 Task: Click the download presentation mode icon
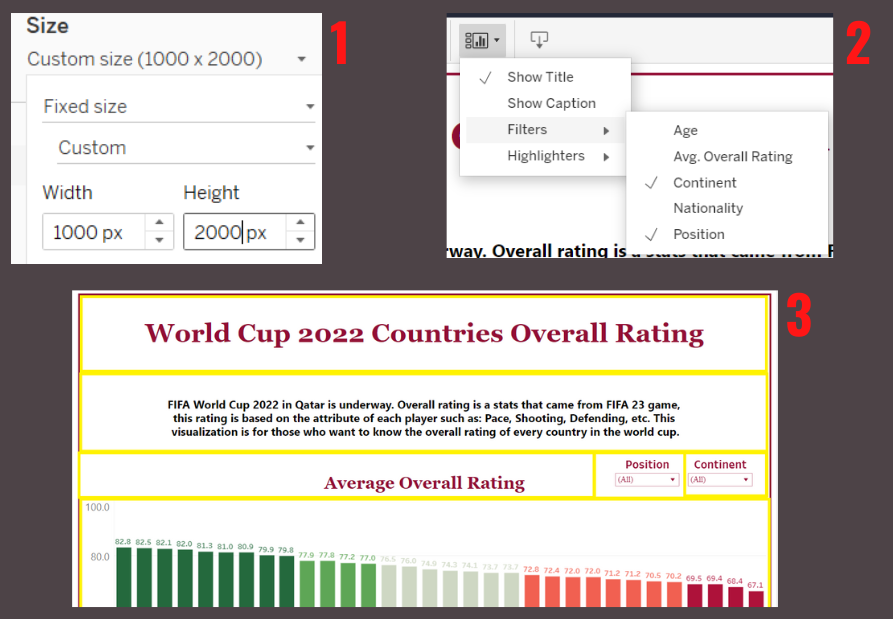pyautogui.click(x=539, y=40)
